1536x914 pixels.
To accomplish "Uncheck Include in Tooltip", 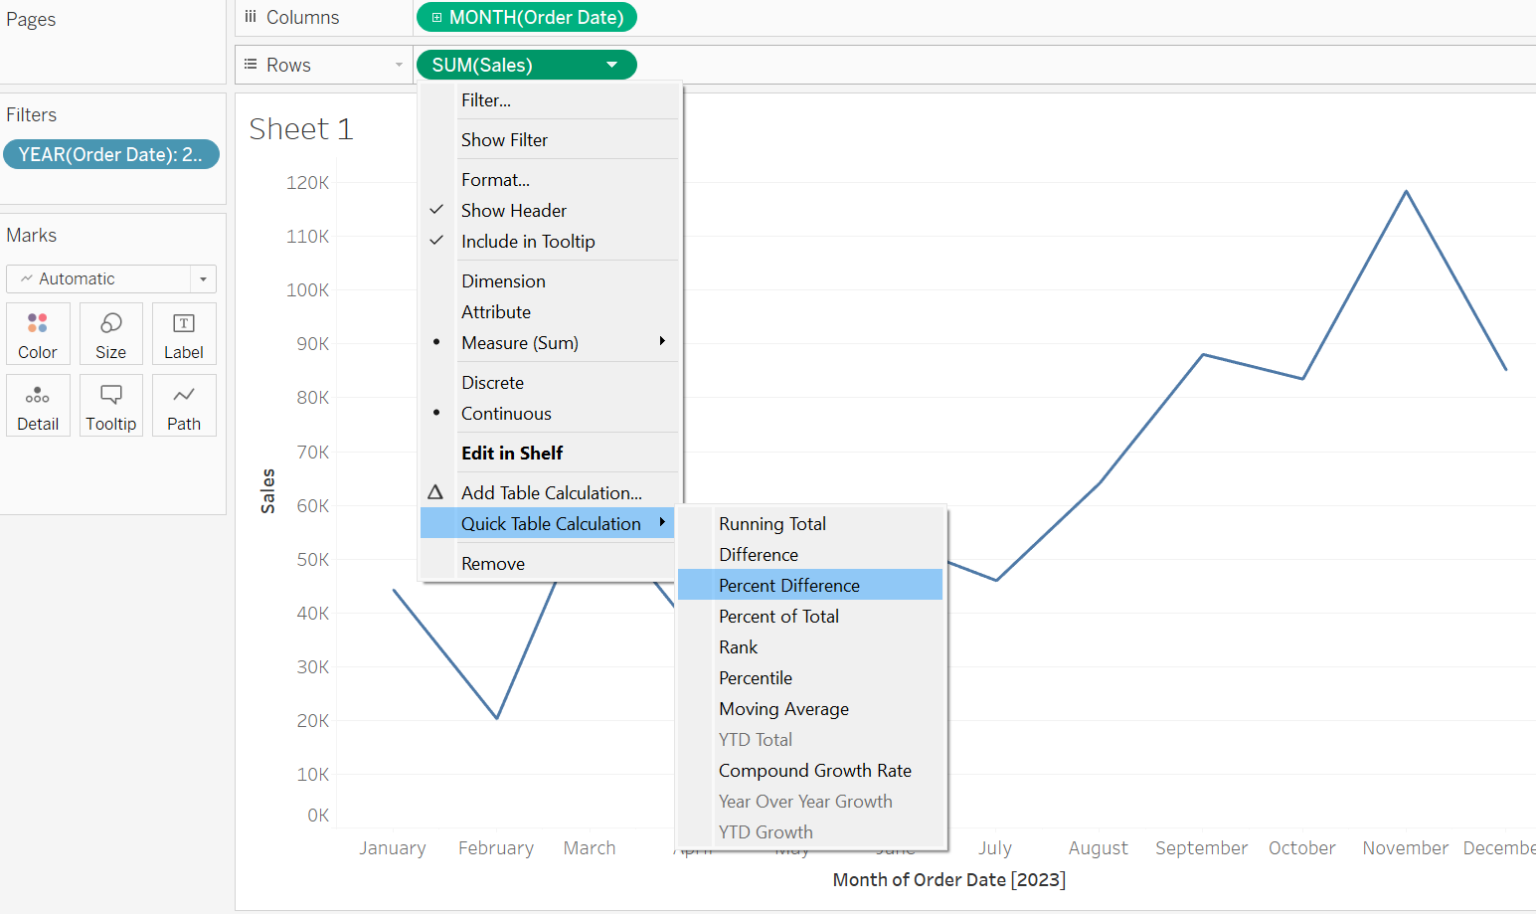I will [528, 241].
